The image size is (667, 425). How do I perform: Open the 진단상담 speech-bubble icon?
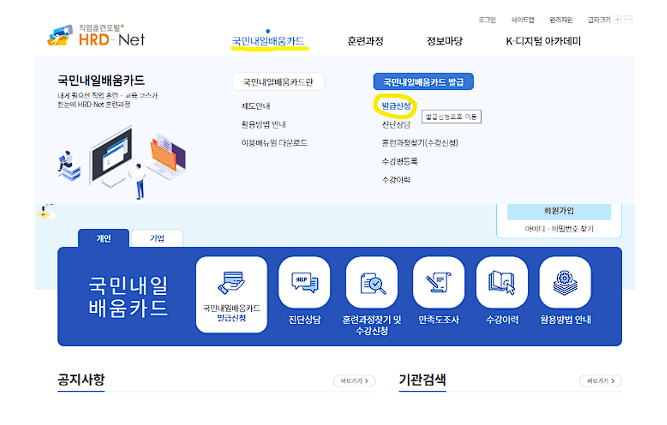304,282
